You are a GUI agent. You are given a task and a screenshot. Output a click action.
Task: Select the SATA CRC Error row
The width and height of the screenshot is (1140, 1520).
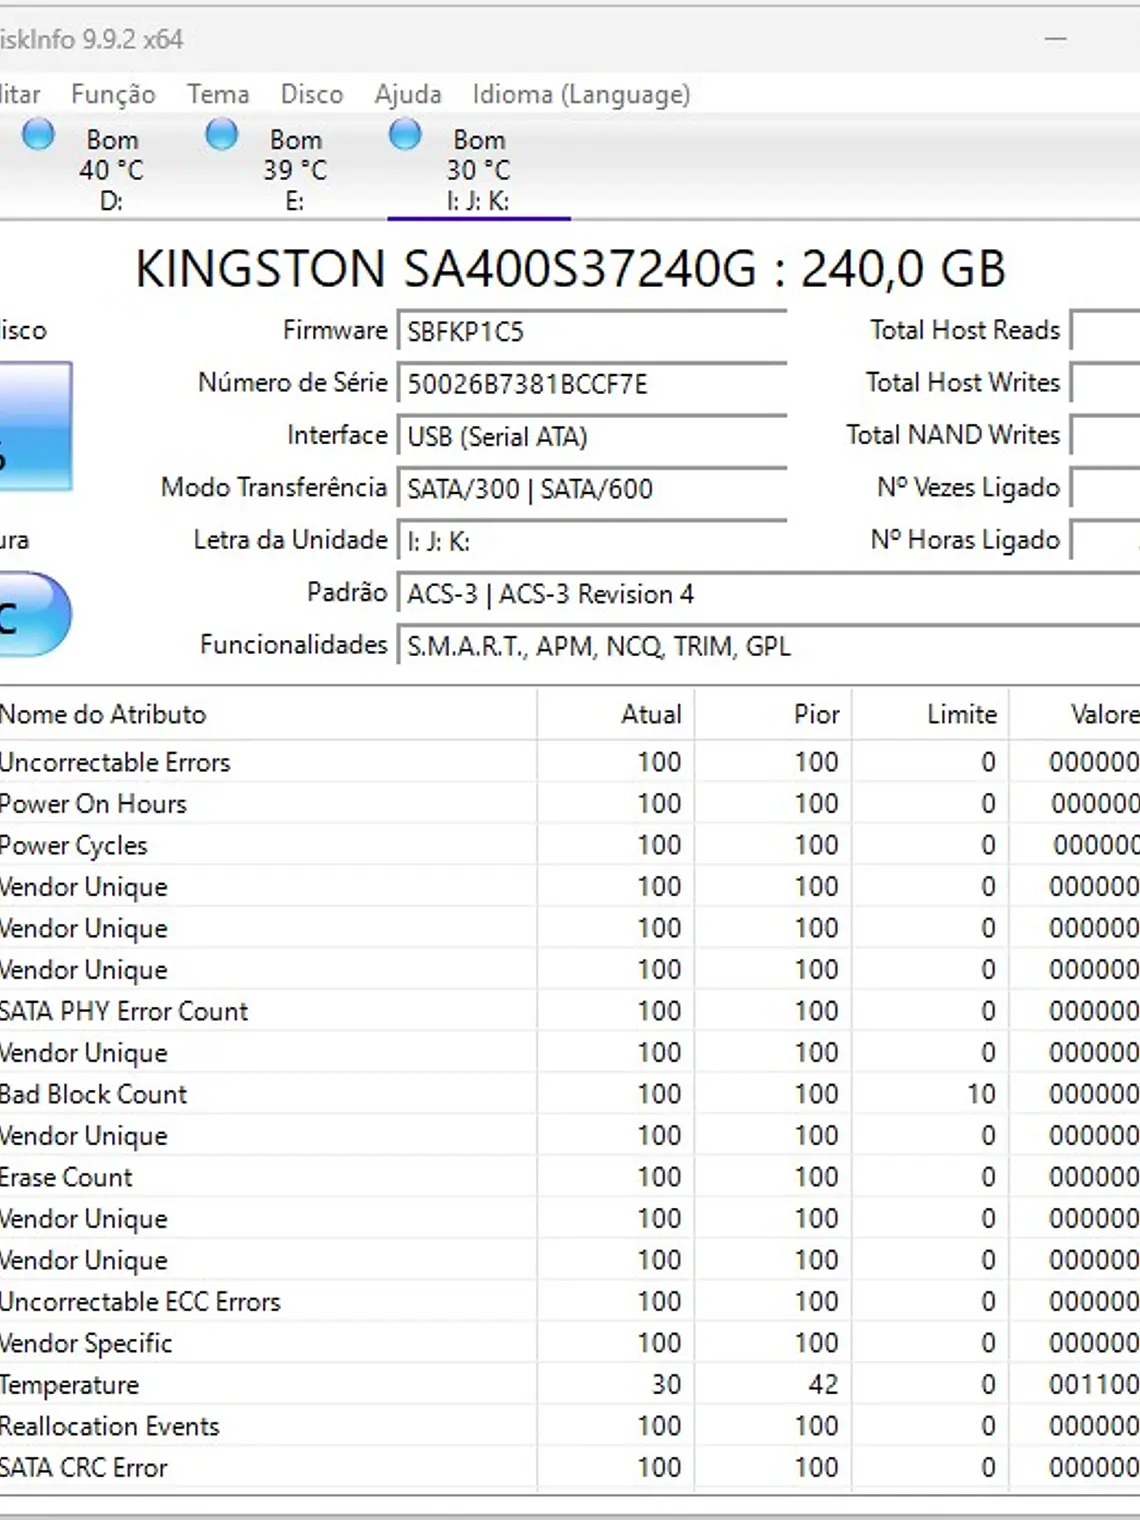point(570,1467)
